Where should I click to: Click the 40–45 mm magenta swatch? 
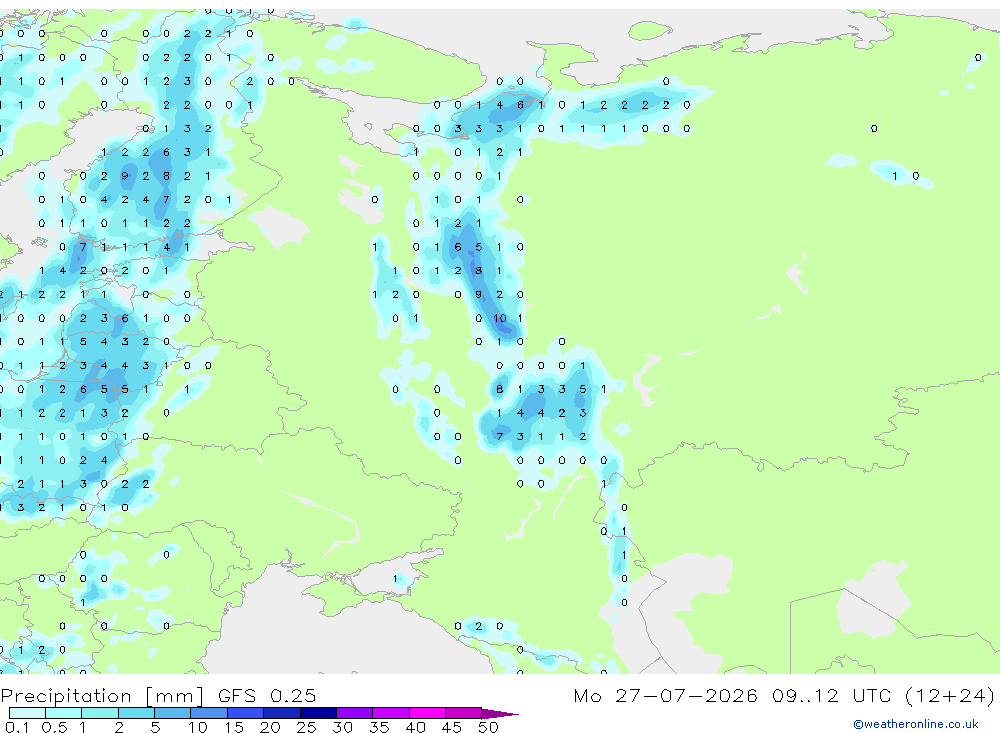[x=427, y=713]
